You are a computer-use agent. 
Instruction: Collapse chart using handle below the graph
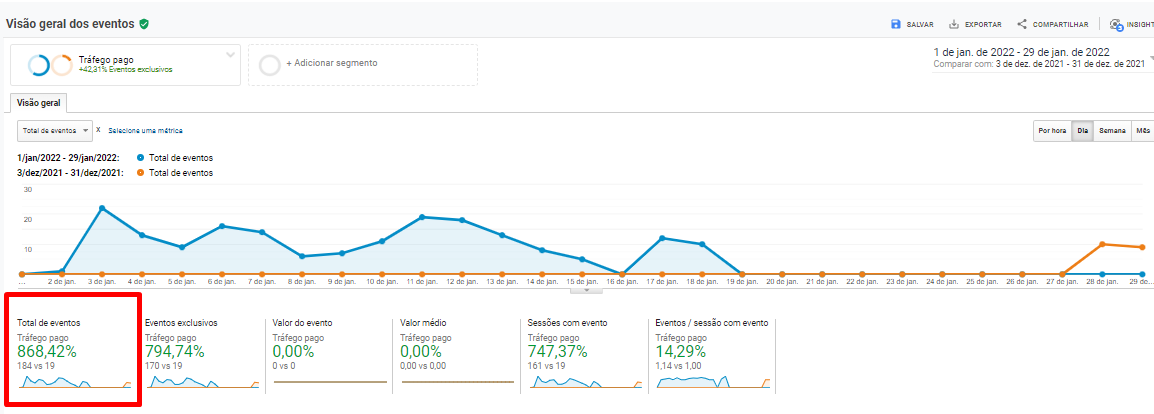(x=586, y=290)
